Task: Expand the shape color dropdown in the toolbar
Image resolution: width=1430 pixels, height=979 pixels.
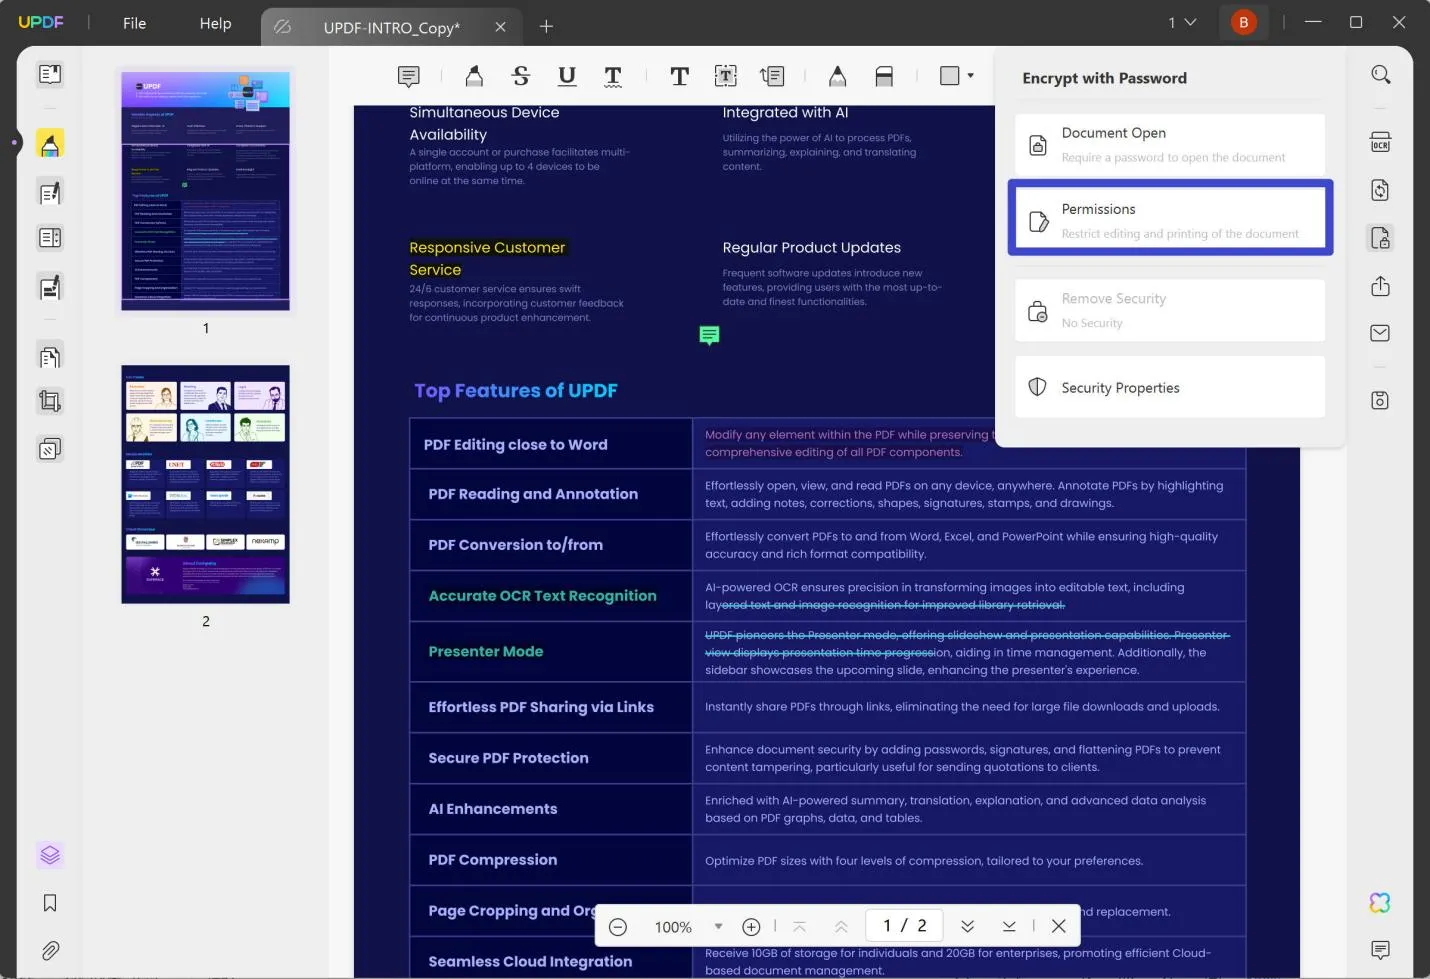Action: pyautogui.click(x=970, y=76)
